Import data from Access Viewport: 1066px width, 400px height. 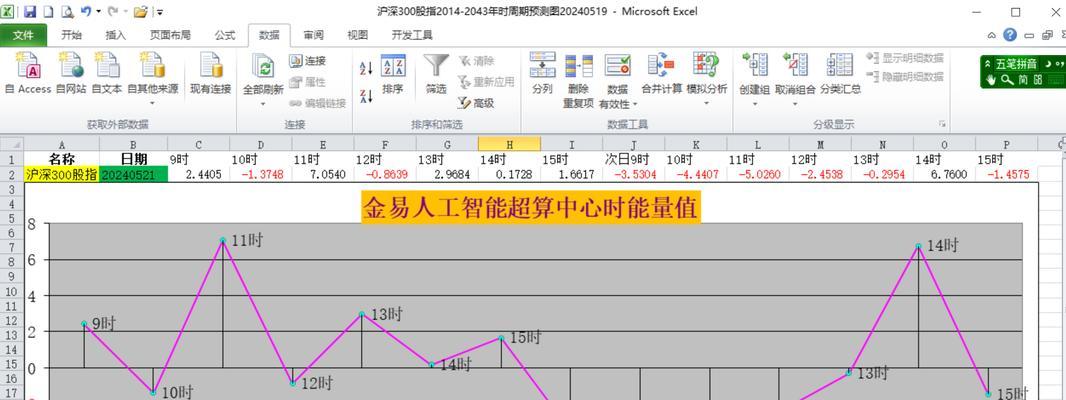pyautogui.click(x=28, y=73)
